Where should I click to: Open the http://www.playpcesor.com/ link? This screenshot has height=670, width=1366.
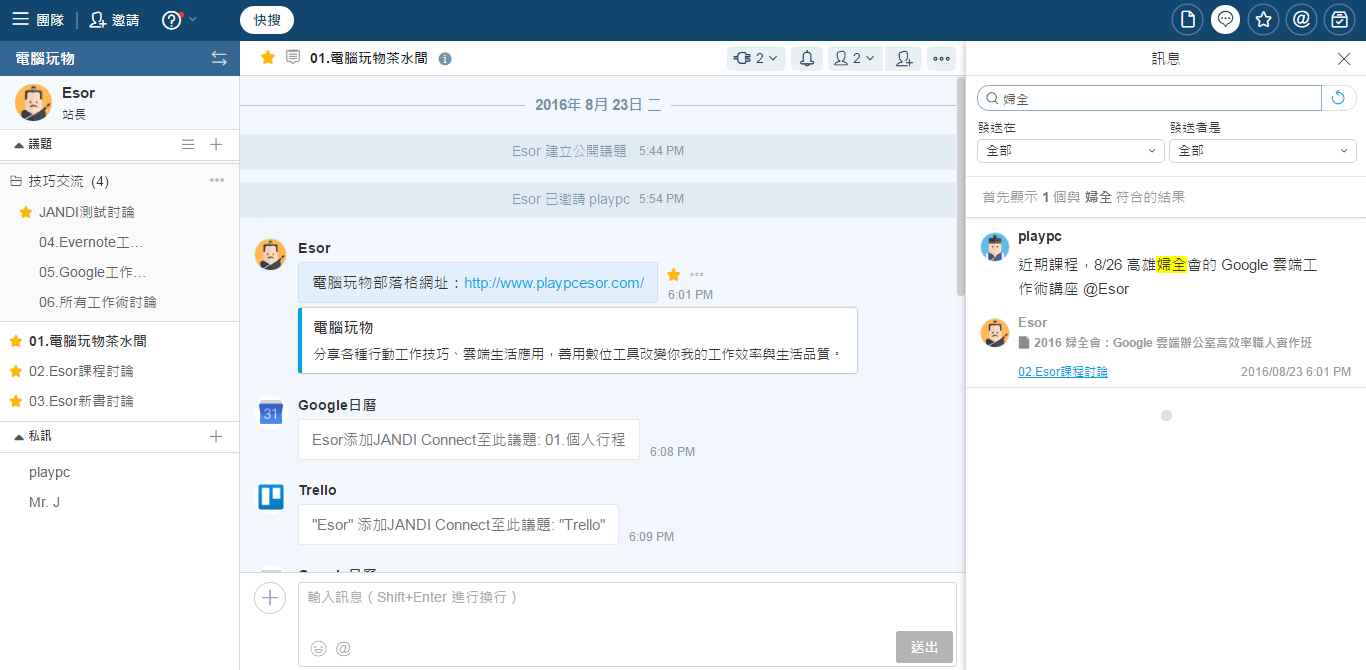(x=554, y=283)
